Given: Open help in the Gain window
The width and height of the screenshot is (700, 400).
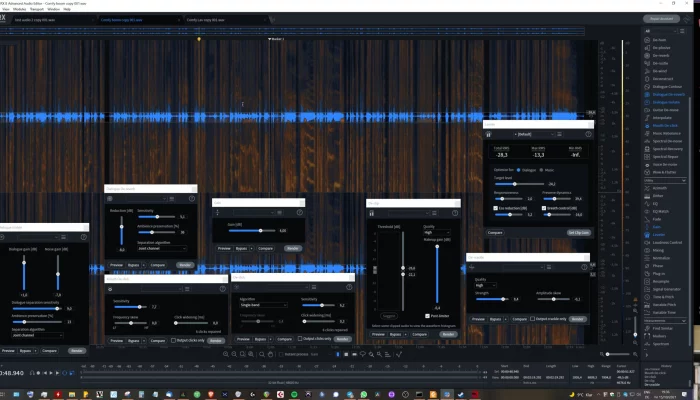Looking at the screenshot, I should [300, 212].
